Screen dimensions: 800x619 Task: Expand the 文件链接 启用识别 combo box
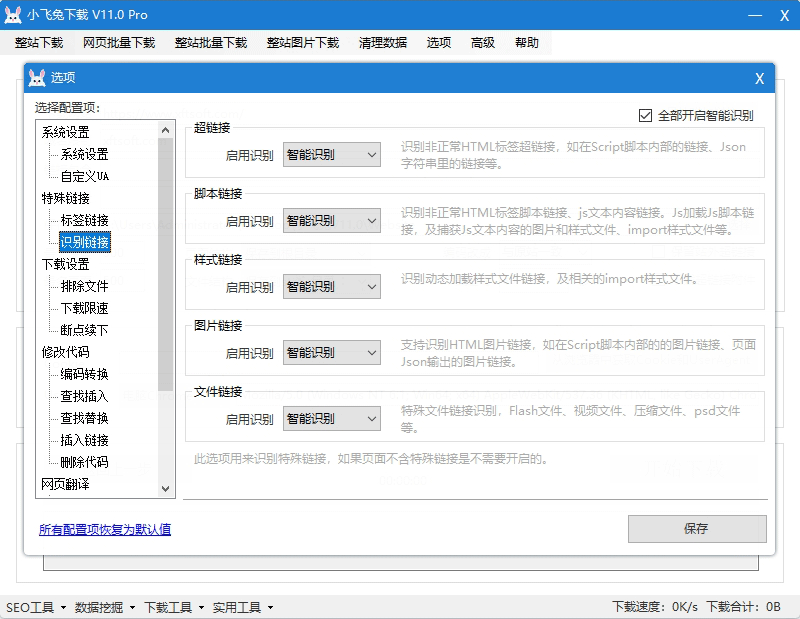click(331, 419)
